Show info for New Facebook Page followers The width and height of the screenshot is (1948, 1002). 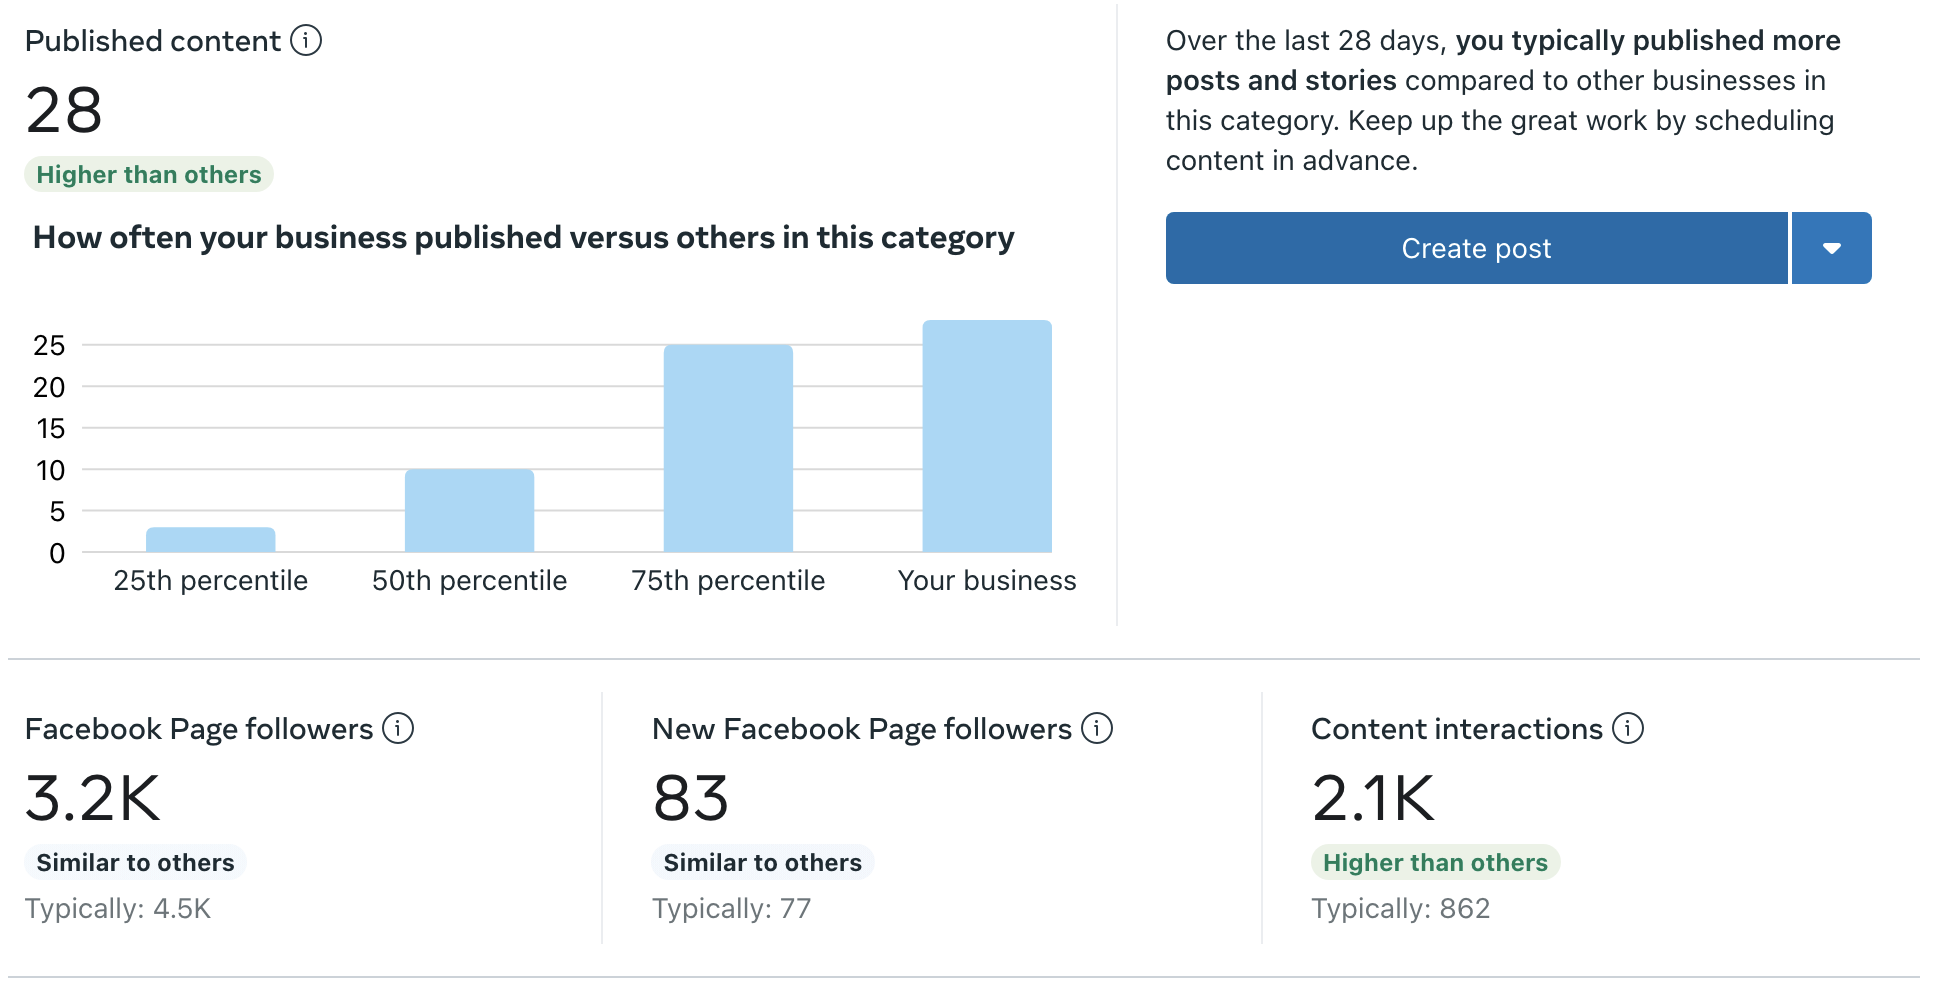coord(1097,728)
